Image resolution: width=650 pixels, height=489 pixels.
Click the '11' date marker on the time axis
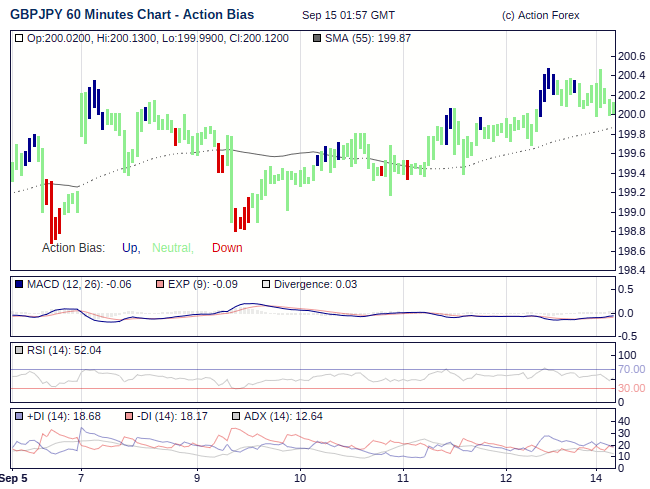tap(403, 478)
